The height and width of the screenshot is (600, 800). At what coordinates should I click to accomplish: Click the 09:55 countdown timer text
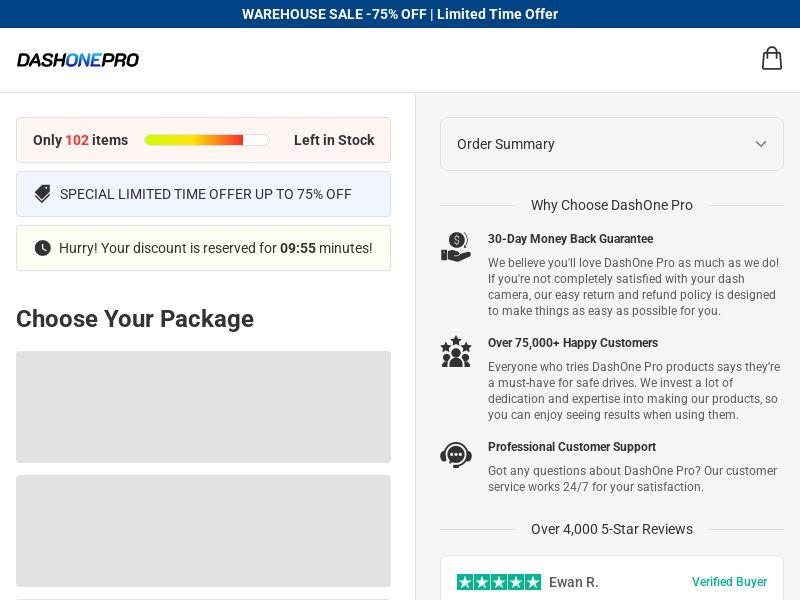tap(298, 248)
